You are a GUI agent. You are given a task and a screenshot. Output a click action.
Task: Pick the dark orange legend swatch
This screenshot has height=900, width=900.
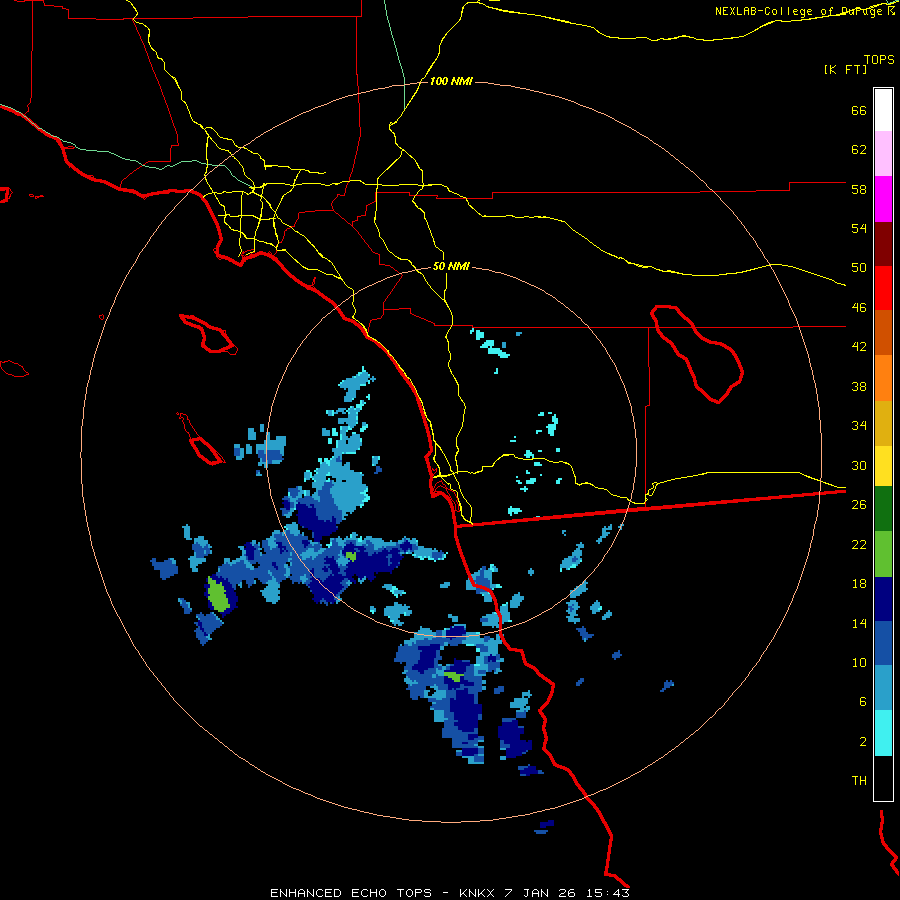coord(883,332)
